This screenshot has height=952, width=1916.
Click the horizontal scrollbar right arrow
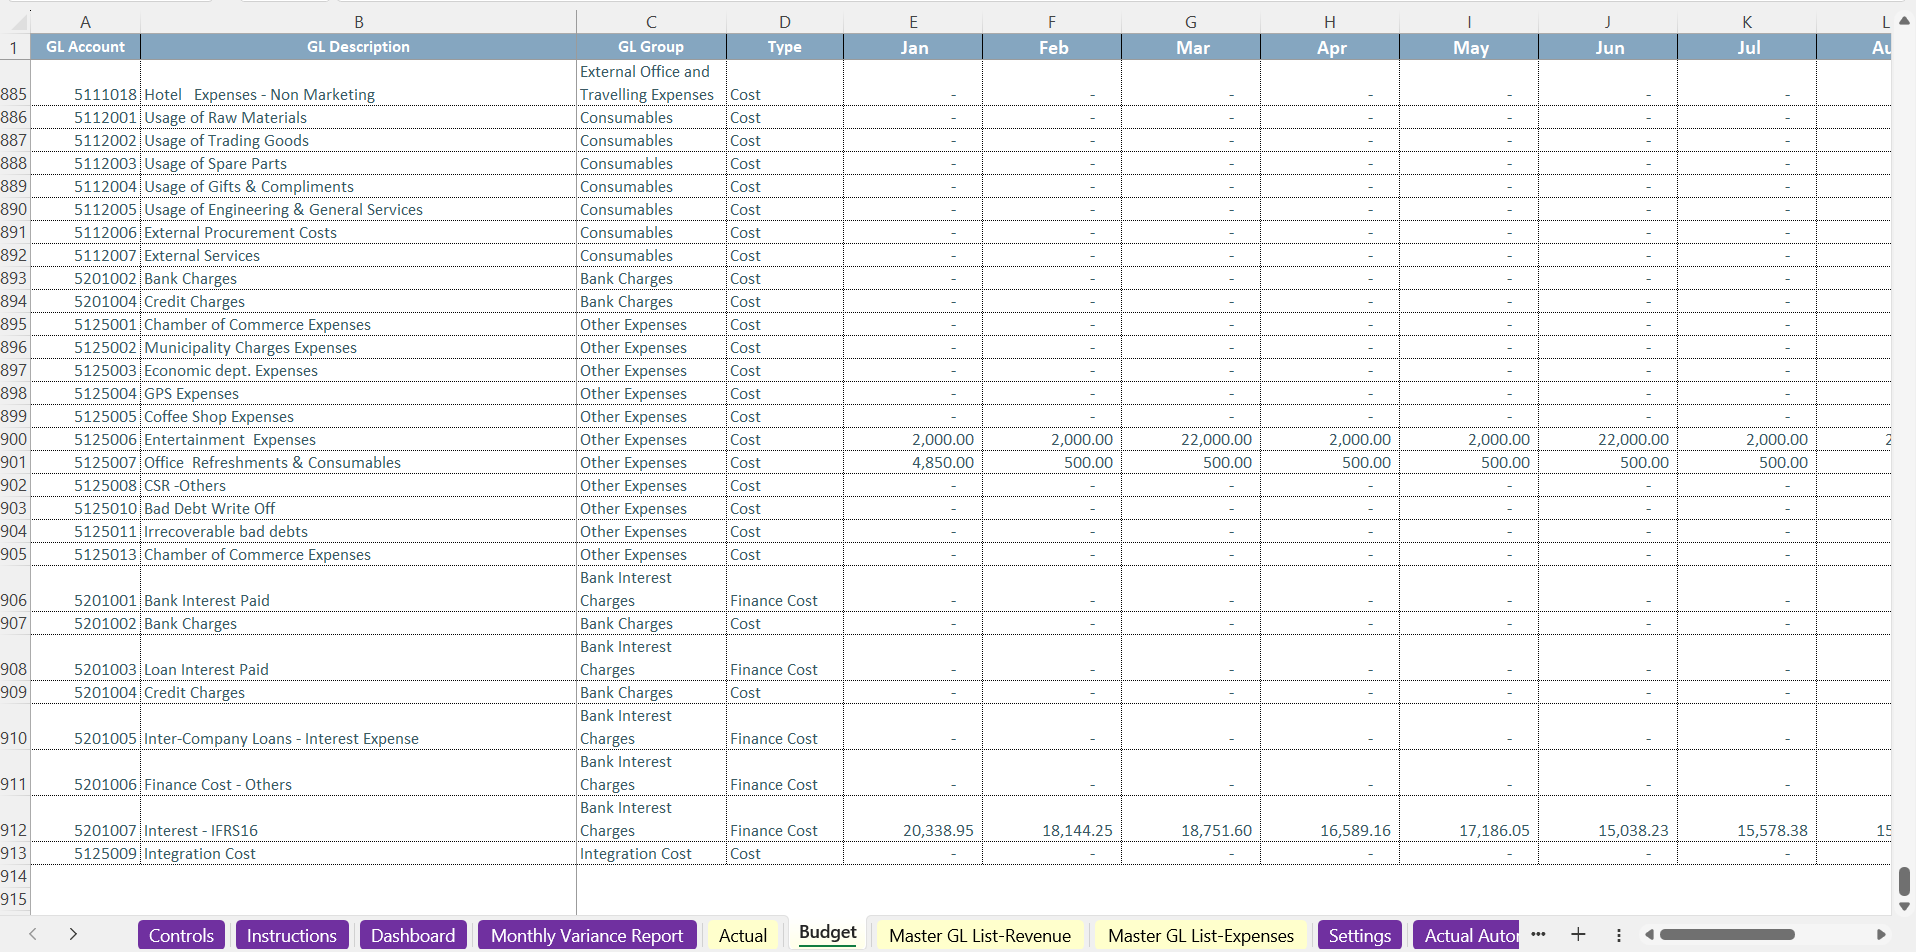[1881, 934]
